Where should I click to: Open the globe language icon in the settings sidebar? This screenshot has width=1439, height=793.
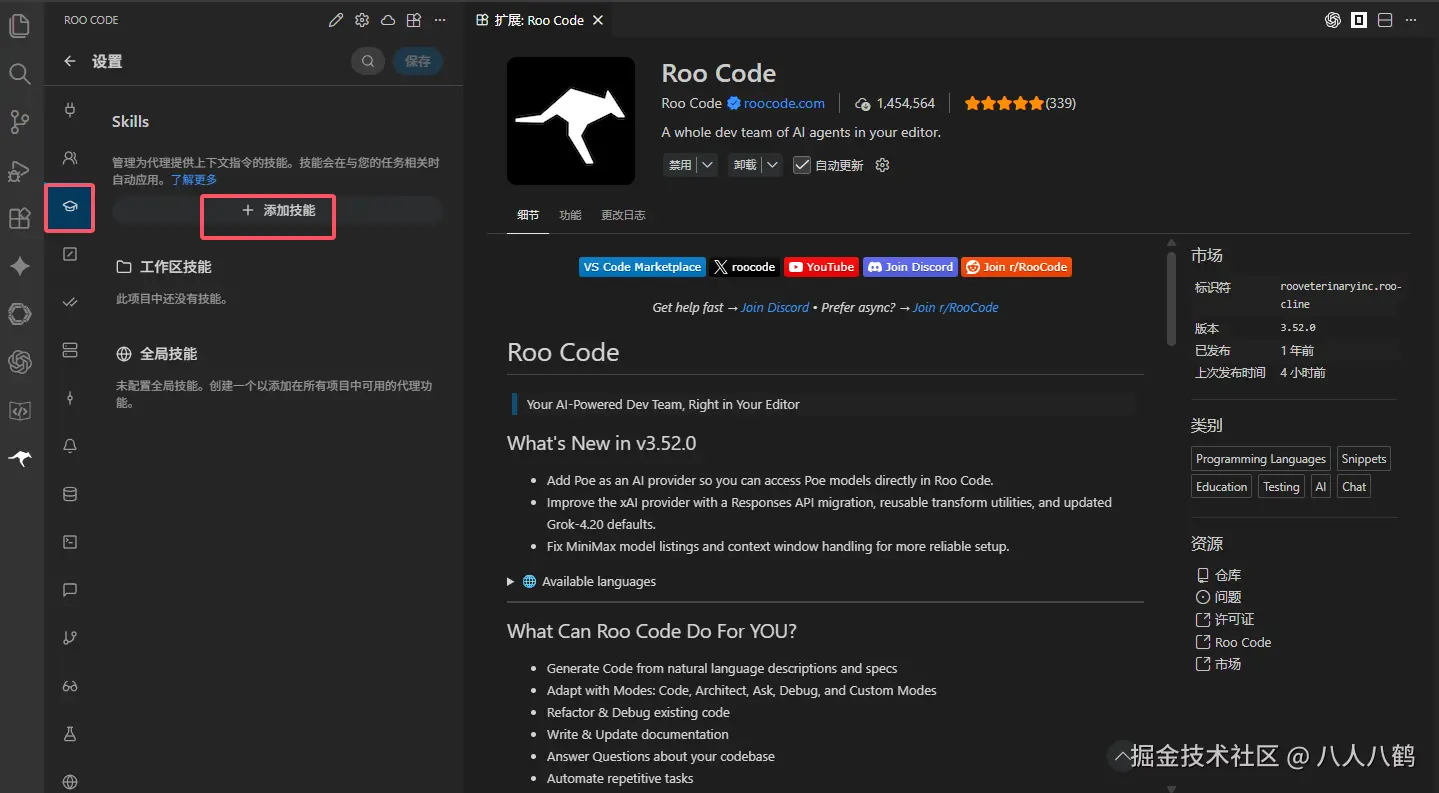pos(70,782)
